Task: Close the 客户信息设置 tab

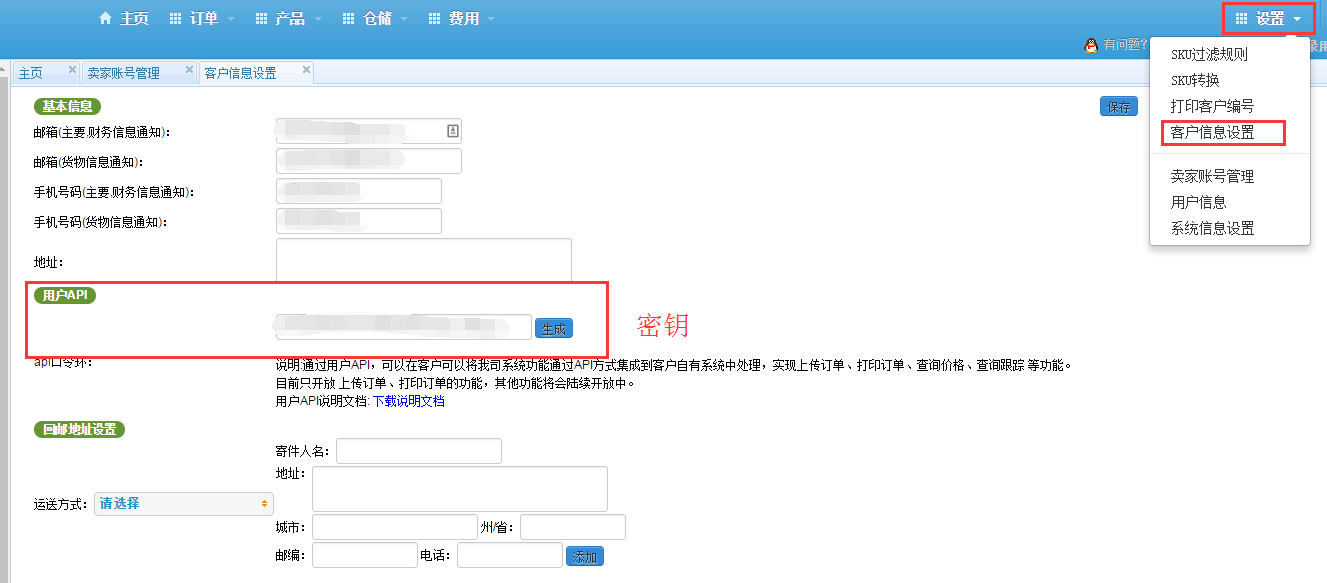Action: pos(306,71)
